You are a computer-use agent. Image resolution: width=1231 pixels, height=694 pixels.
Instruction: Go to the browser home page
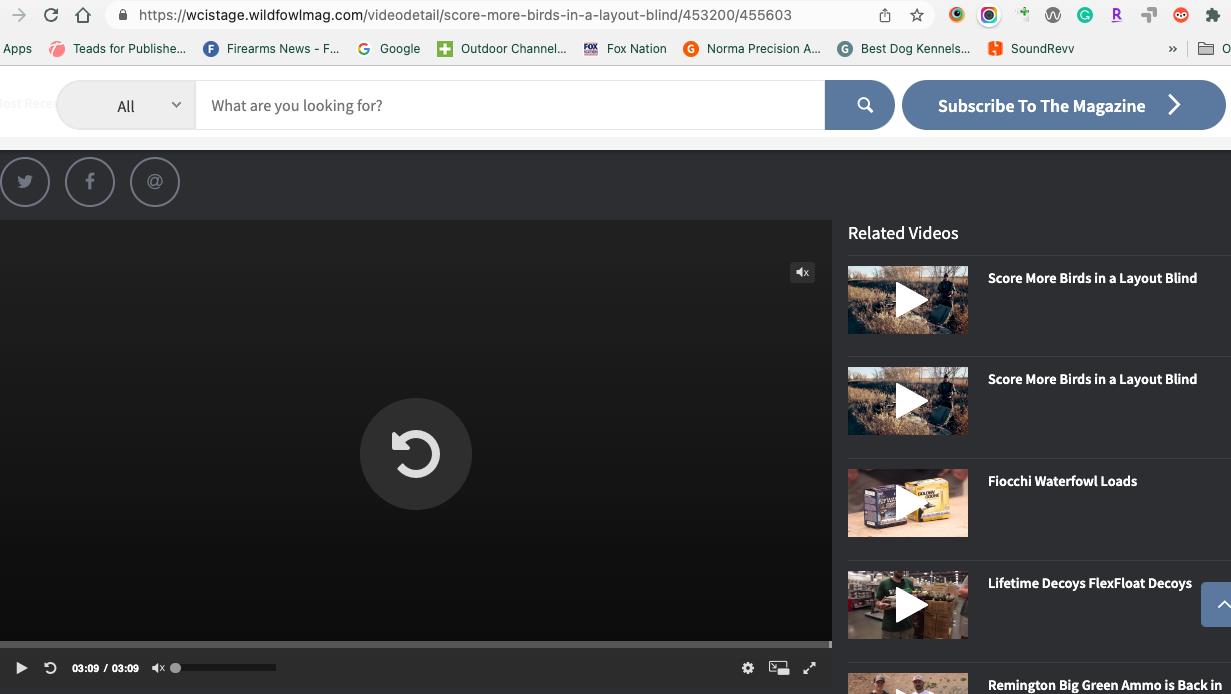[x=83, y=15]
